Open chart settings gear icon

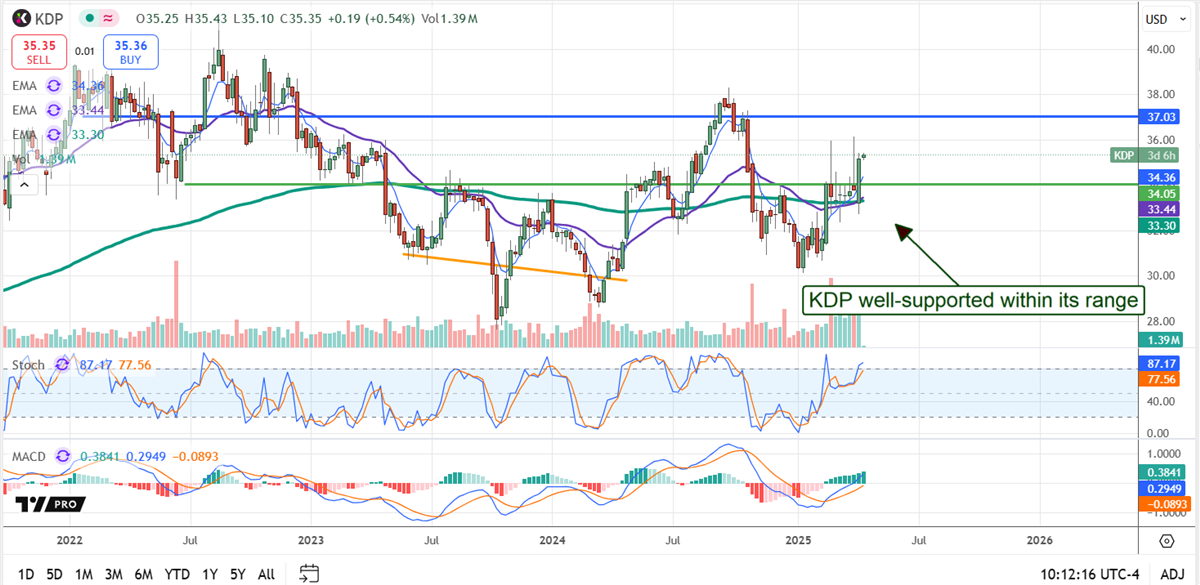point(1167,541)
